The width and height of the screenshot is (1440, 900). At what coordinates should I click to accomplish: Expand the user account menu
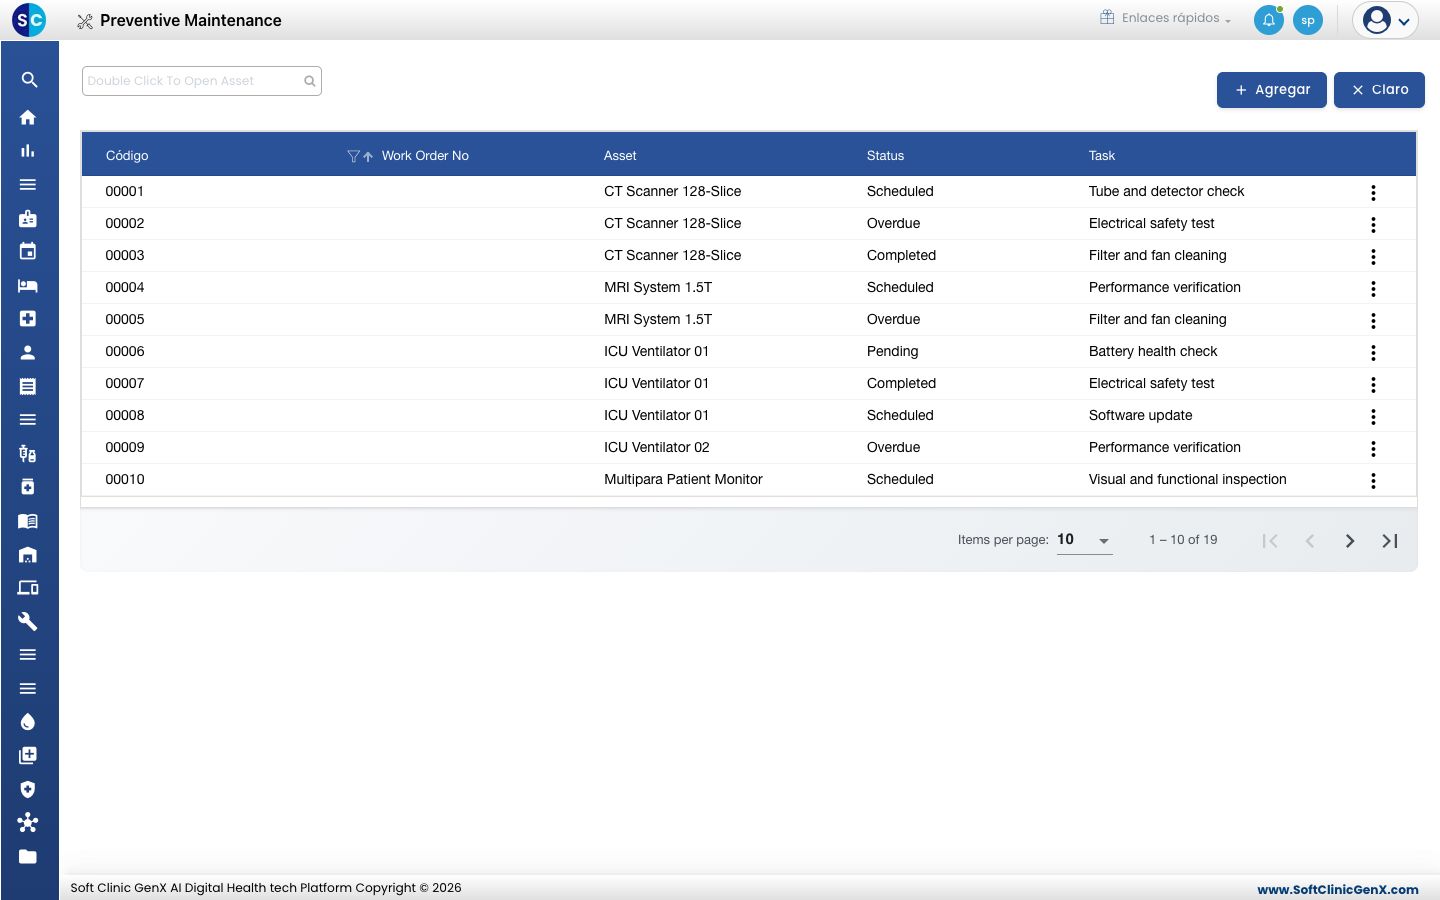[x=1386, y=20]
